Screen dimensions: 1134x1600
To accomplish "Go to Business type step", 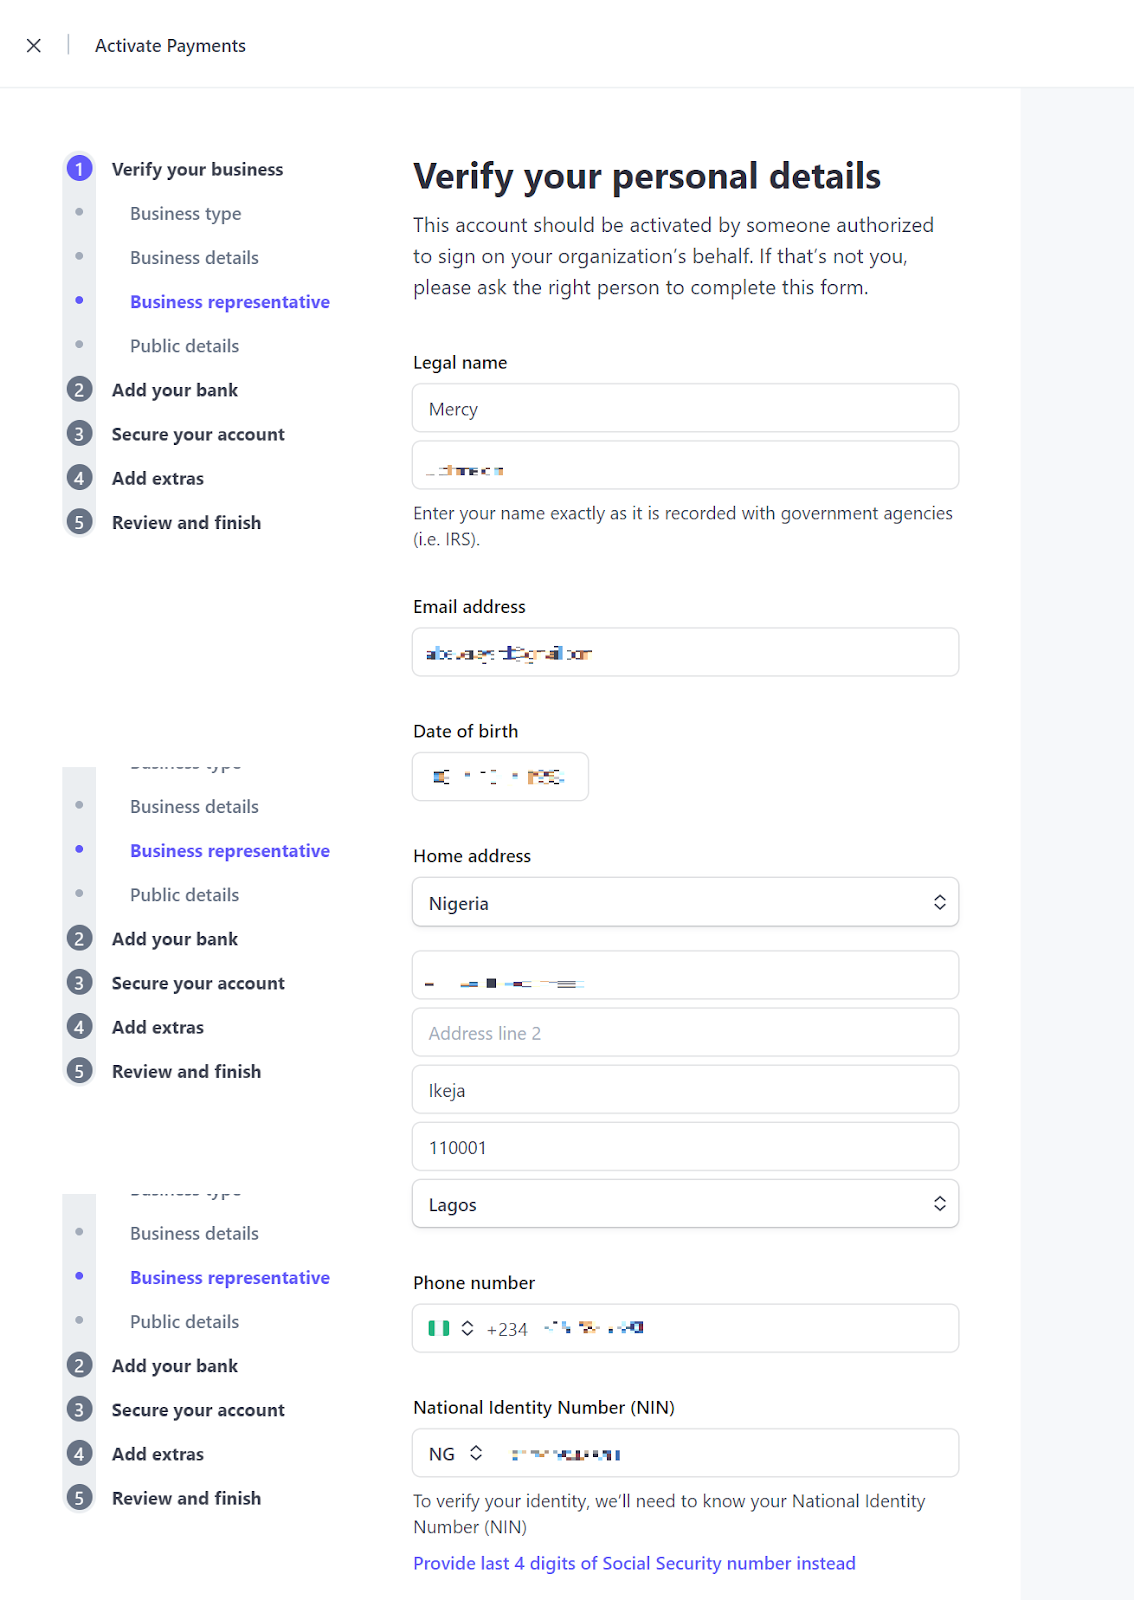I will [x=185, y=214].
